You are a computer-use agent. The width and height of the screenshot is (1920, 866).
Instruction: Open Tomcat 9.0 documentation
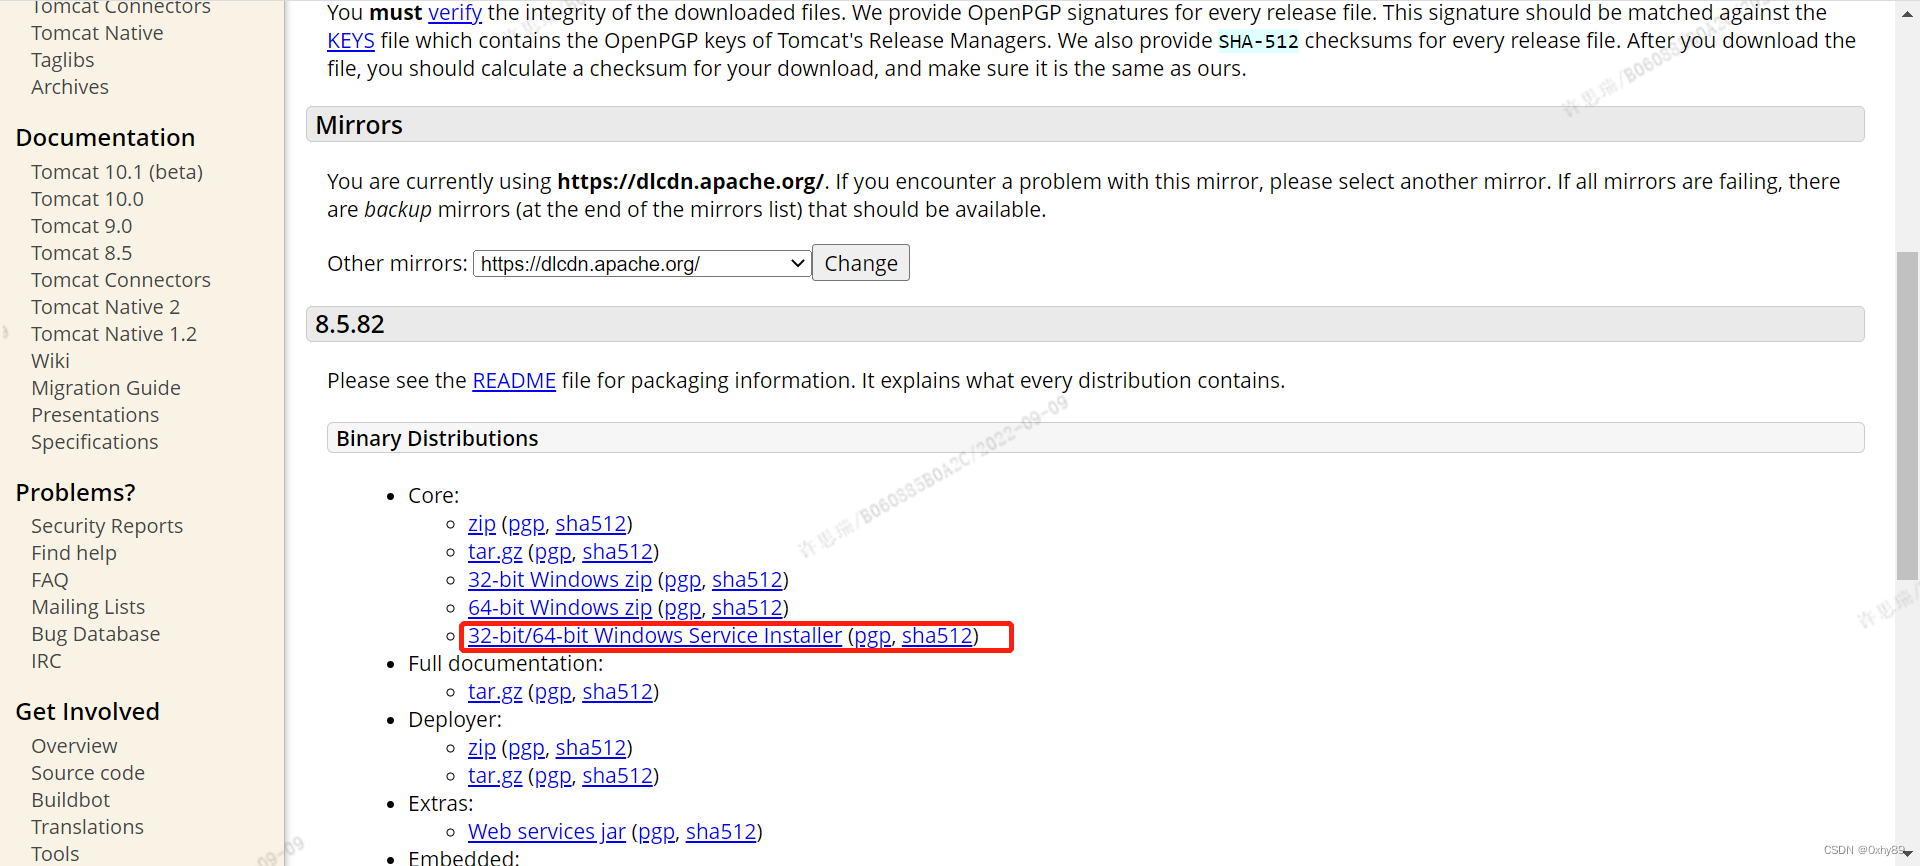pyautogui.click(x=81, y=226)
